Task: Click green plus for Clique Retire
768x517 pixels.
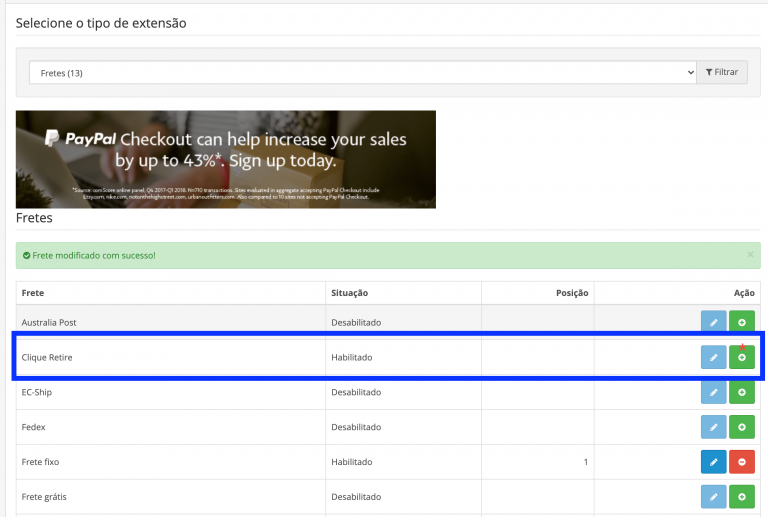Action: click(x=741, y=357)
